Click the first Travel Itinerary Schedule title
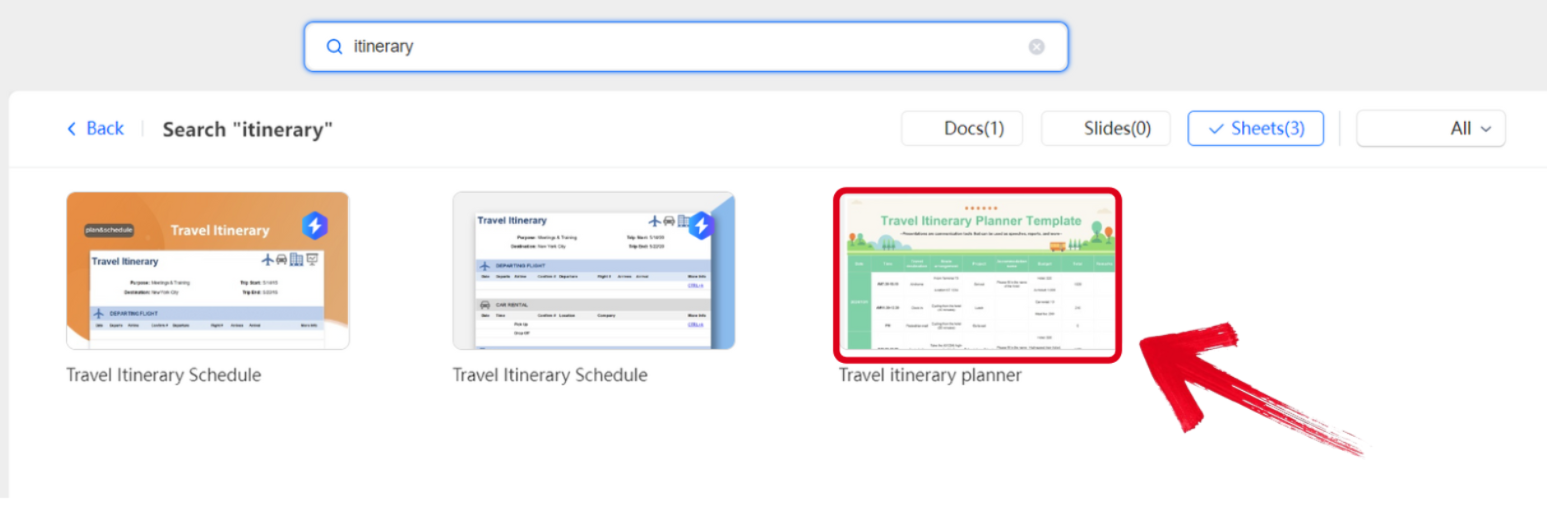 164,375
